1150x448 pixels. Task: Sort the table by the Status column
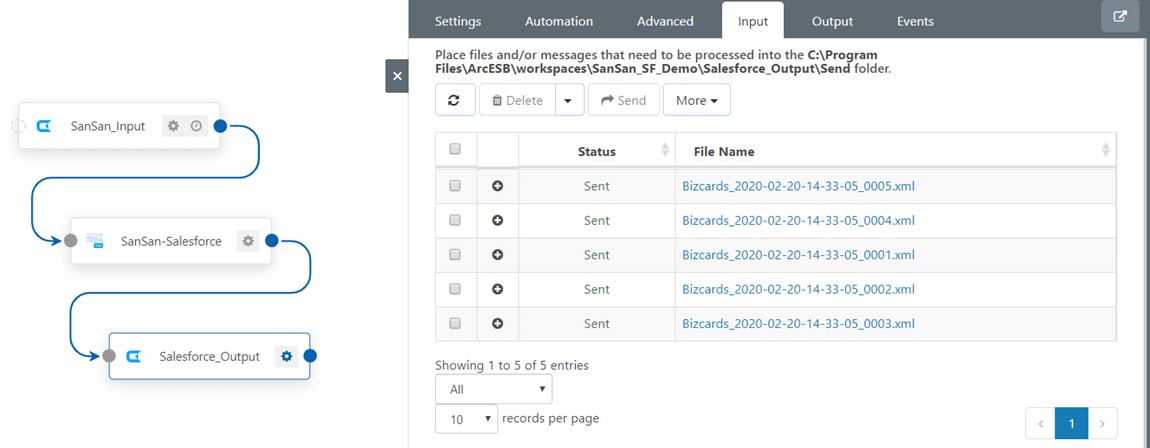point(597,151)
